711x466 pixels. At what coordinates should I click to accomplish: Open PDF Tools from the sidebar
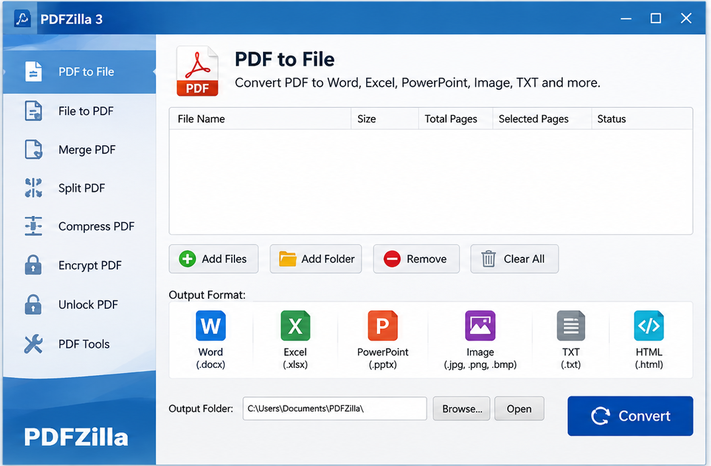coord(79,344)
